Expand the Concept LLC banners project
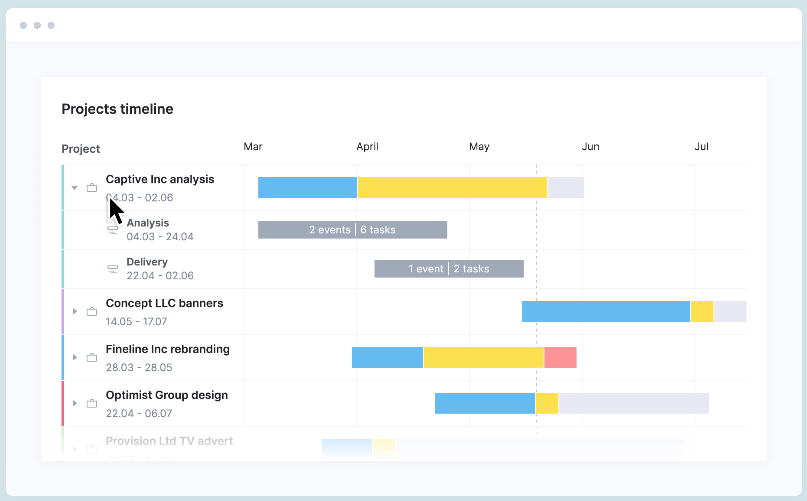Screen dimensions: 807x501 [74, 312]
